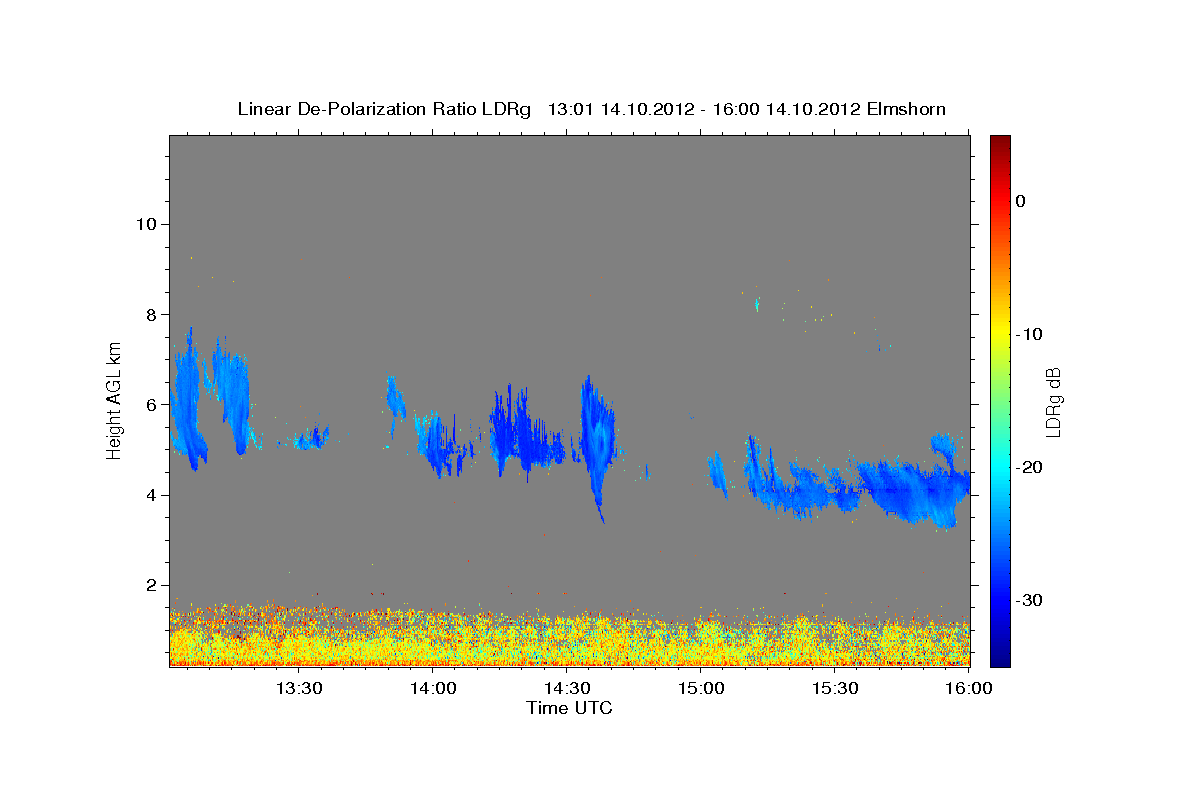The height and width of the screenshot is (800, 1200).
Task: Click the plot title mentioning Elmshorn
Action: (x=592, y=108)
